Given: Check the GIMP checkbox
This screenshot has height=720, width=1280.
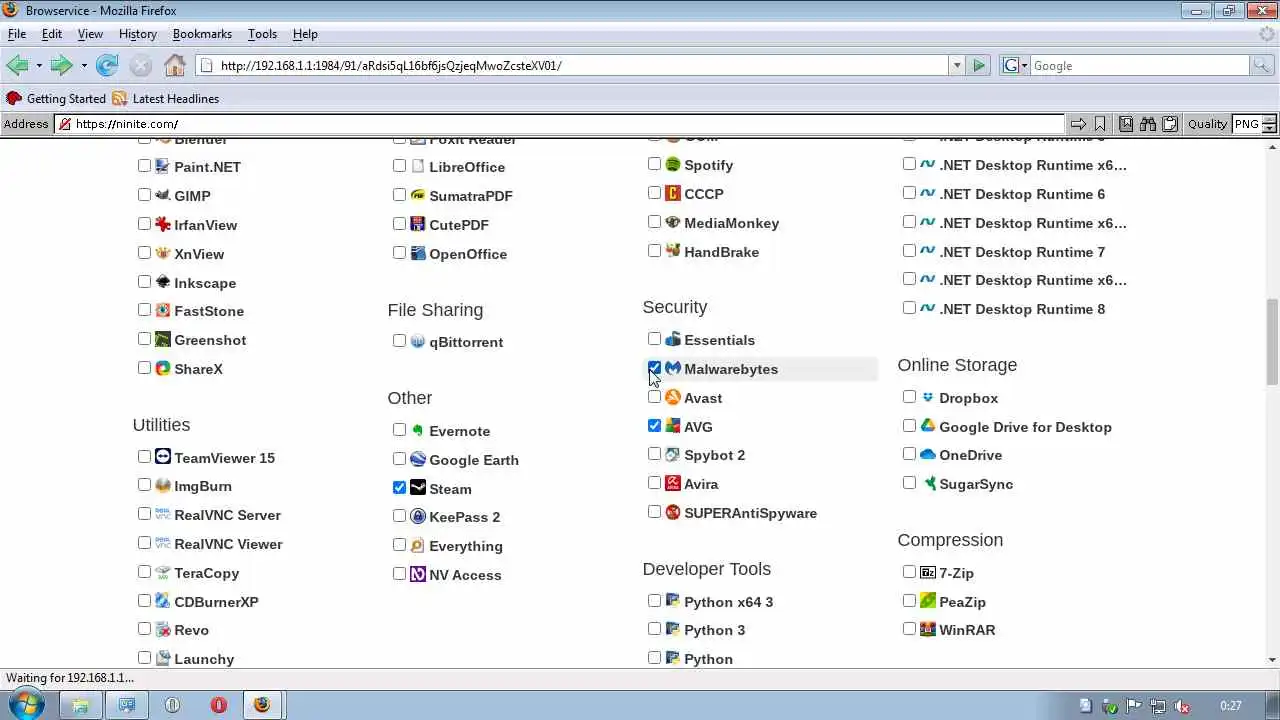Looking at the screenshot, I should coord(144,194).
